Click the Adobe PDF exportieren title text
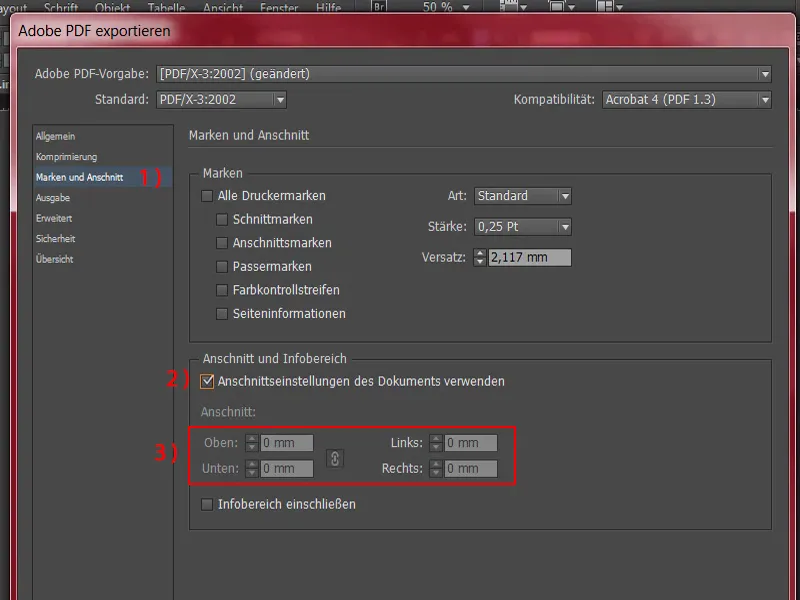Screen dimensions: 800x600 pos(94,31)
